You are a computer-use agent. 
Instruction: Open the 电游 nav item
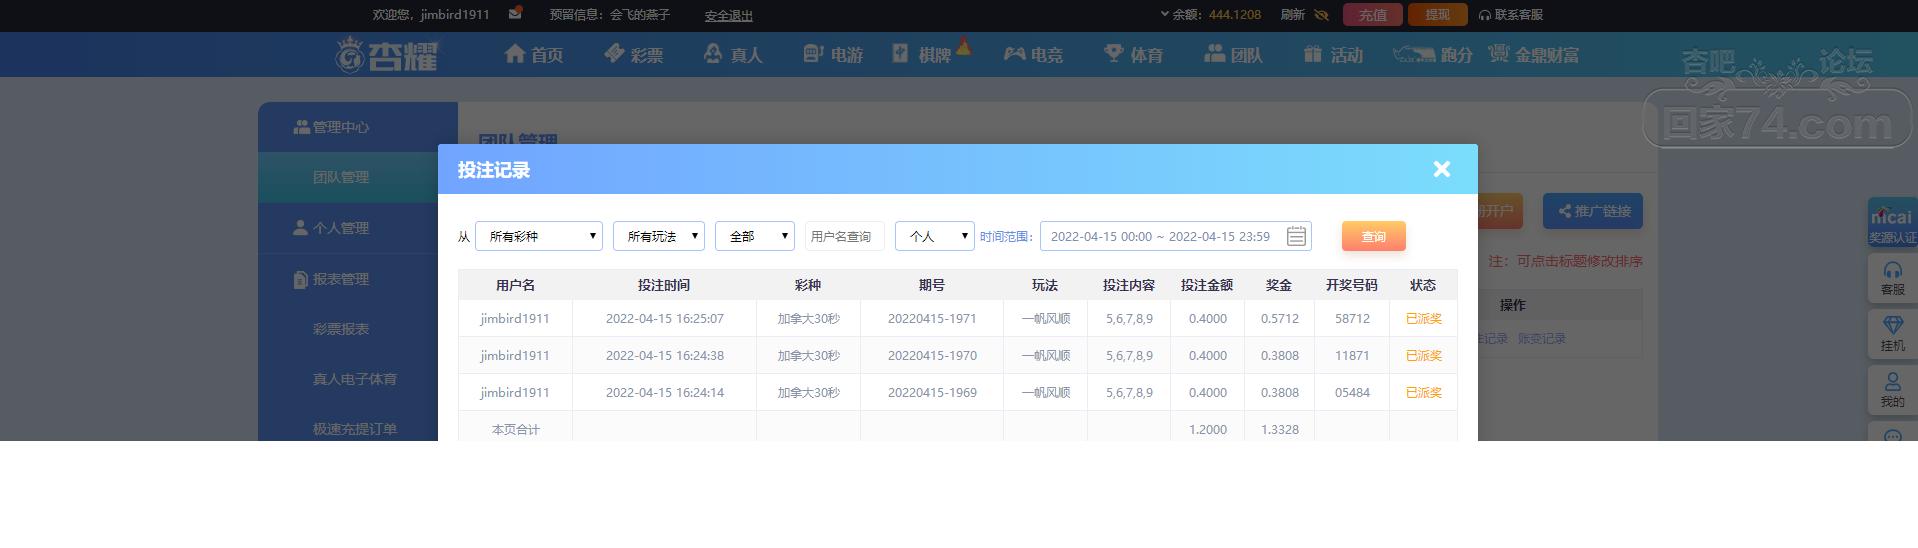coord(833,54)
